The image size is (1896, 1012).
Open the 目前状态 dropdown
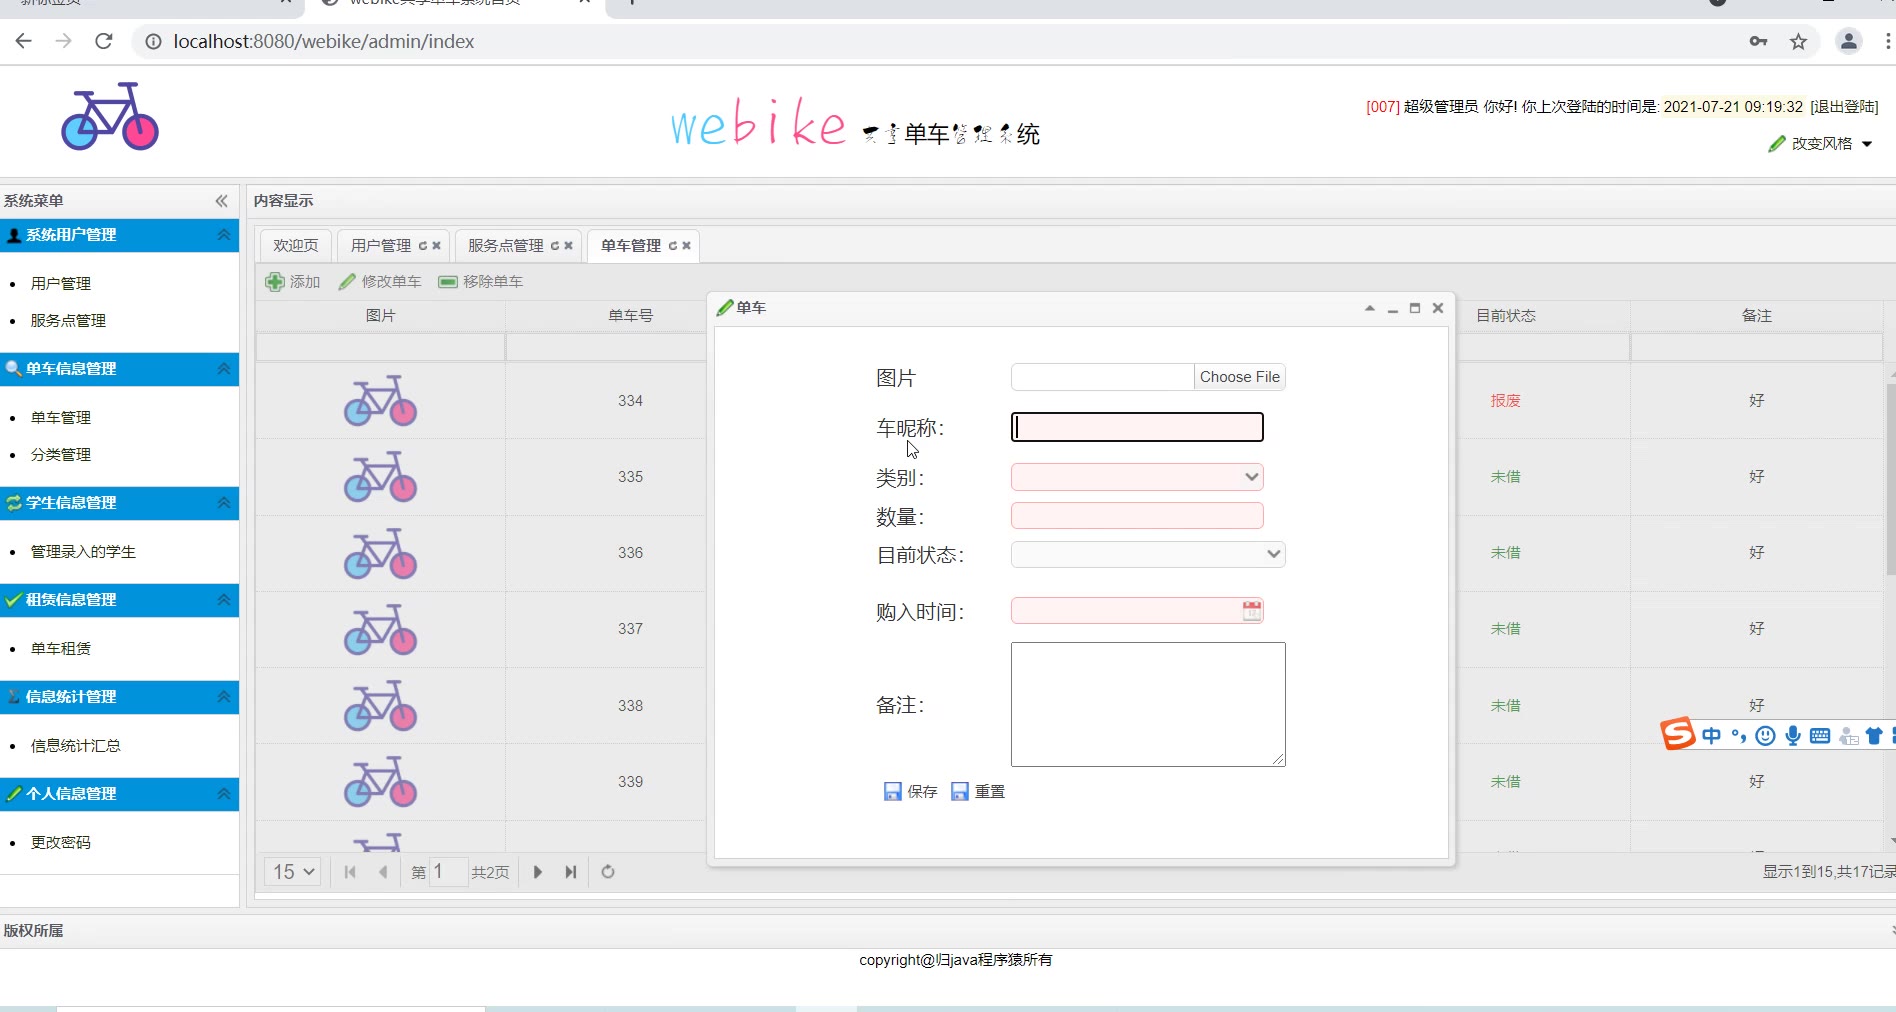click(1273, 554)
